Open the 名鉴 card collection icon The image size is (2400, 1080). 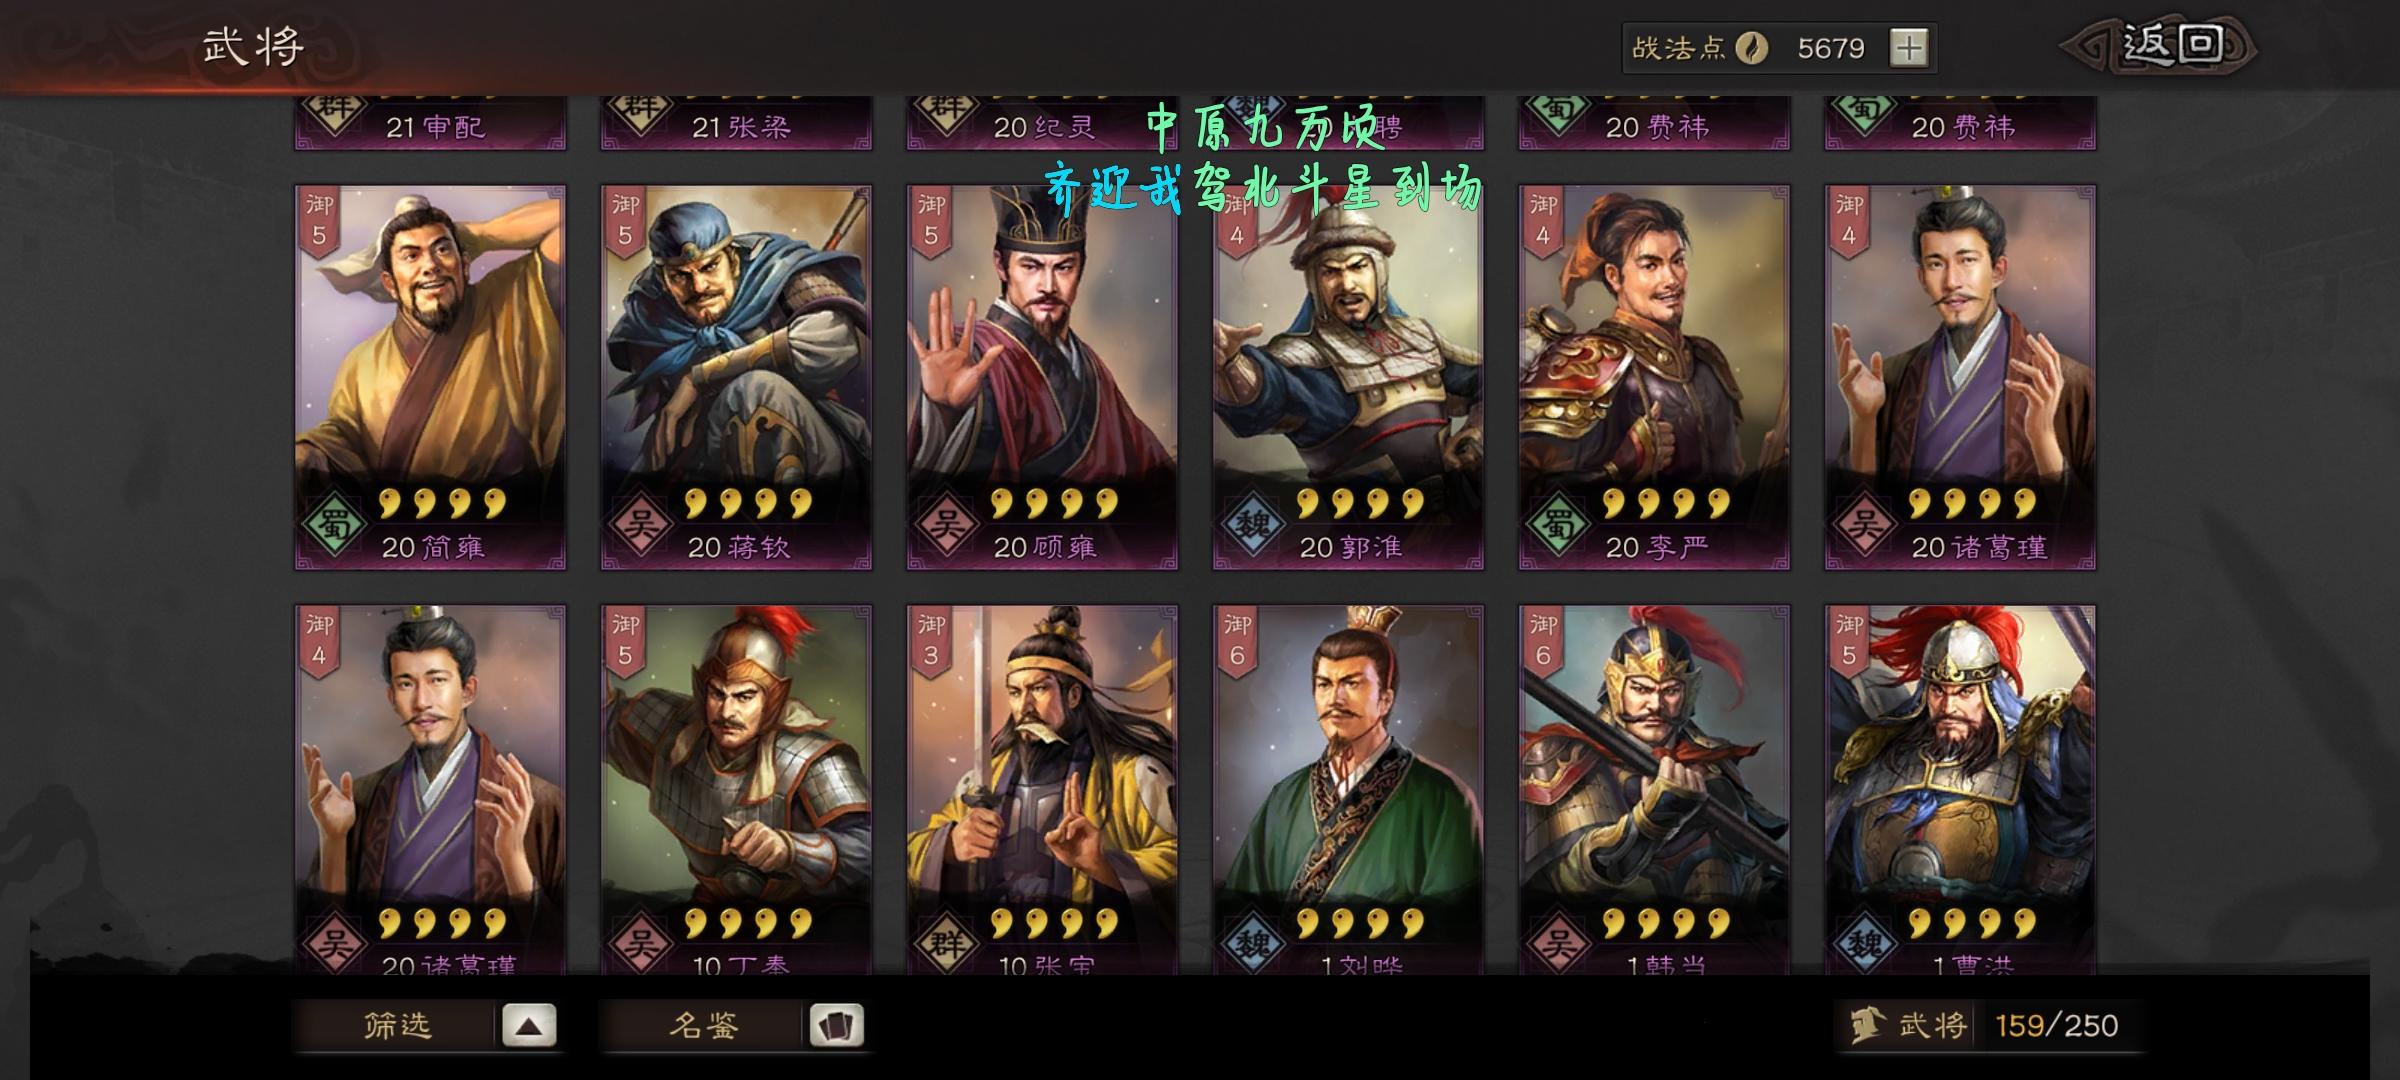click(836, 1026)
